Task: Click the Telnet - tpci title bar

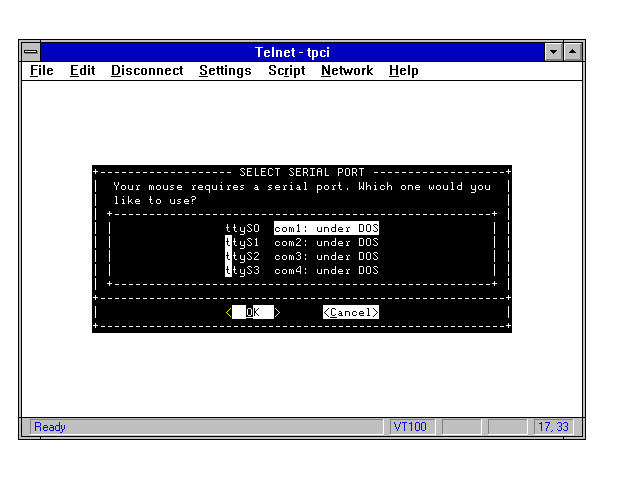Action: click(x=300, y=51)
